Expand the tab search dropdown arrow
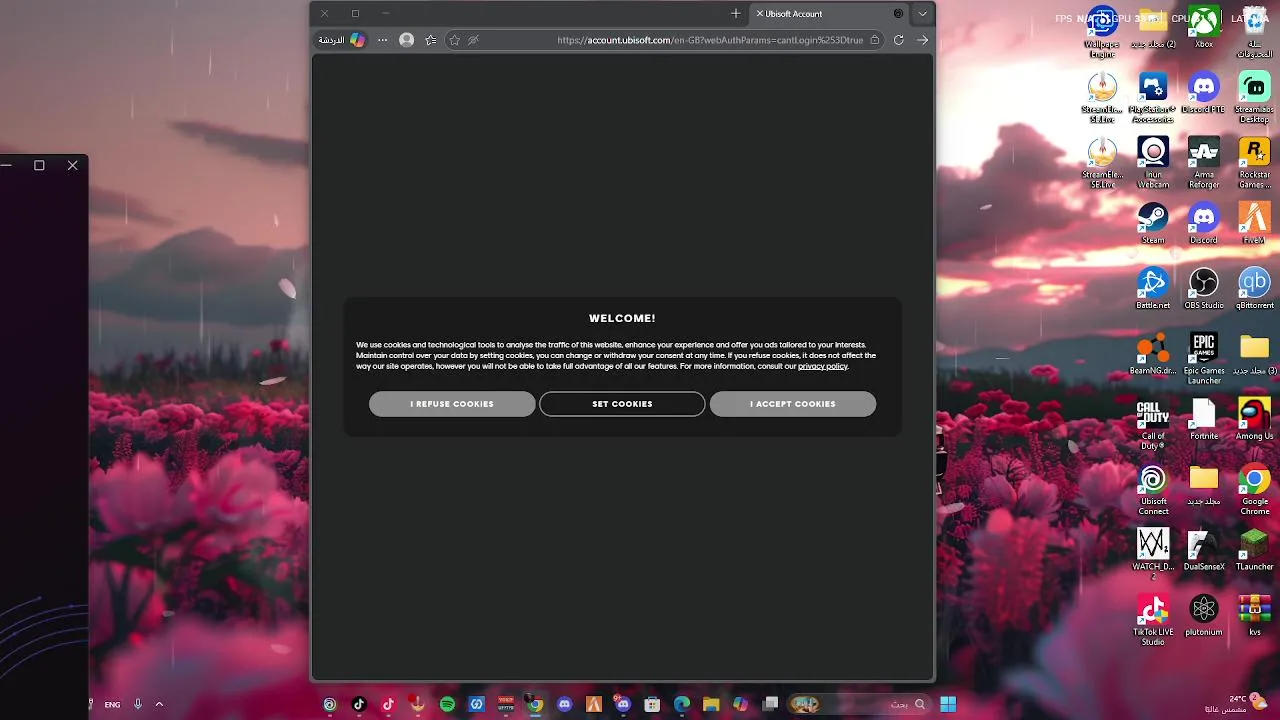The height and width of the screenshot is (720, 1280). (x=922, y=14)
